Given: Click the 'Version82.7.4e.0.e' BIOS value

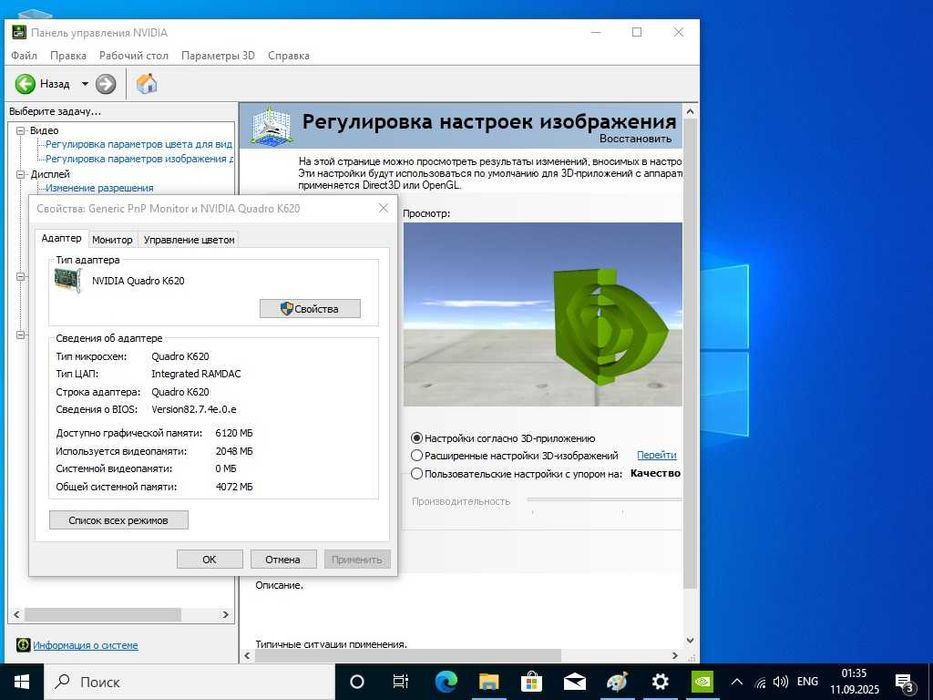Looking at the screenshot, I should tap(194, 409).
